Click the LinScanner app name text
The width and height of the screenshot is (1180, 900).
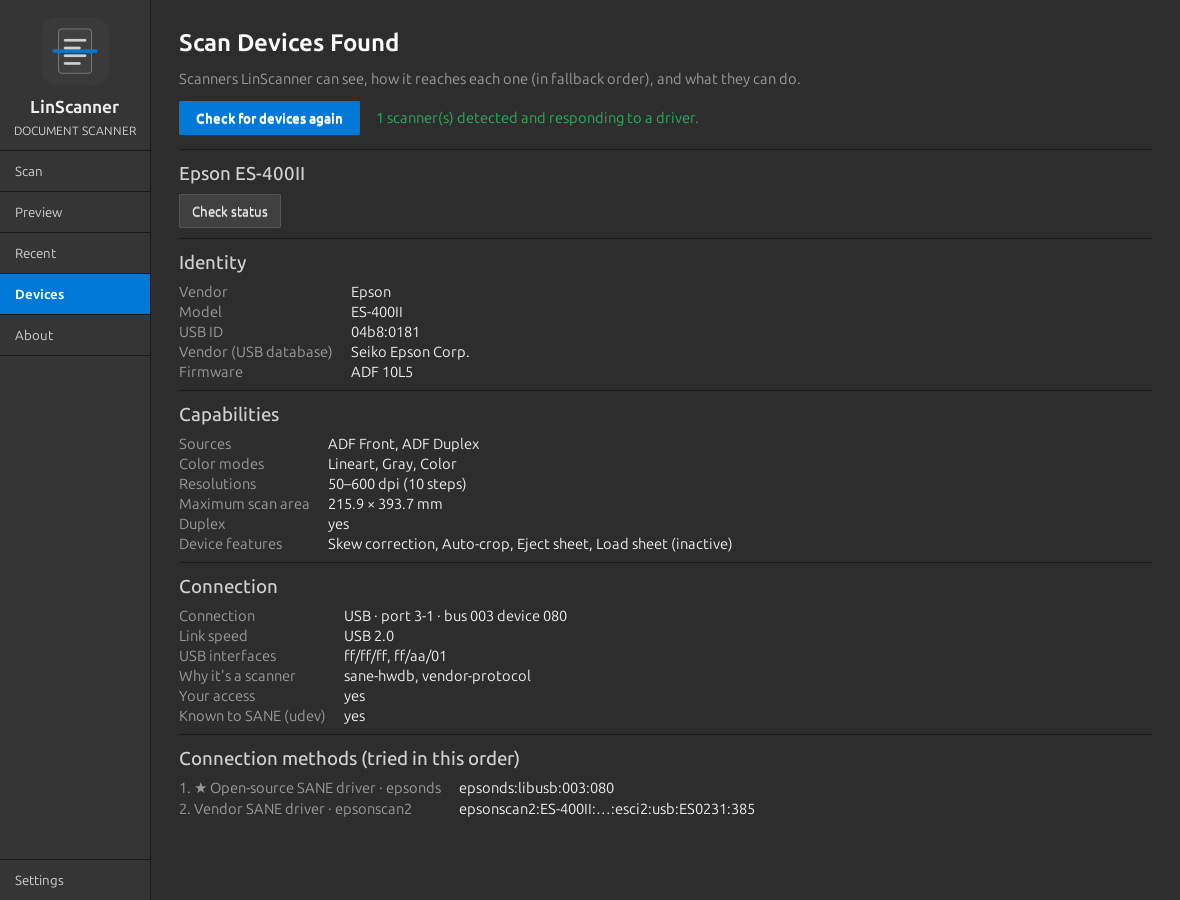click(75, 107)
